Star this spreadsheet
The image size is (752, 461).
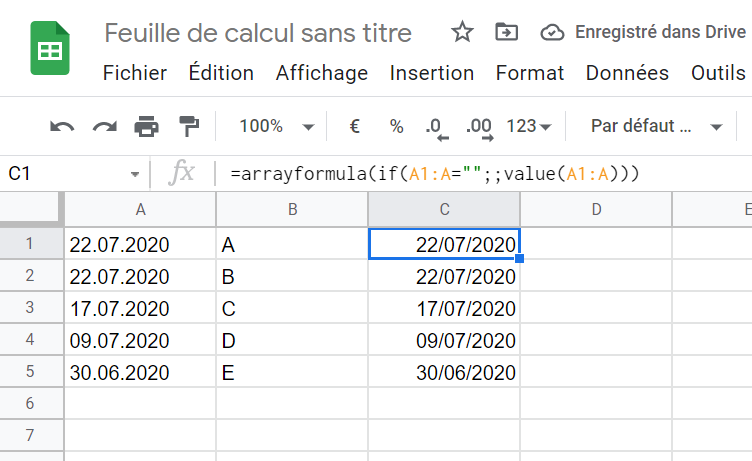click(x=462, y=32)
